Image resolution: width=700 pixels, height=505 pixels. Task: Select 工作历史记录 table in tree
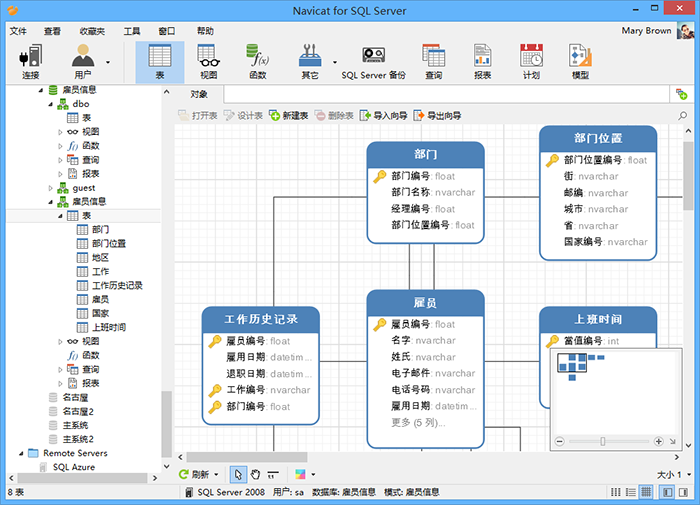(117, 285)
